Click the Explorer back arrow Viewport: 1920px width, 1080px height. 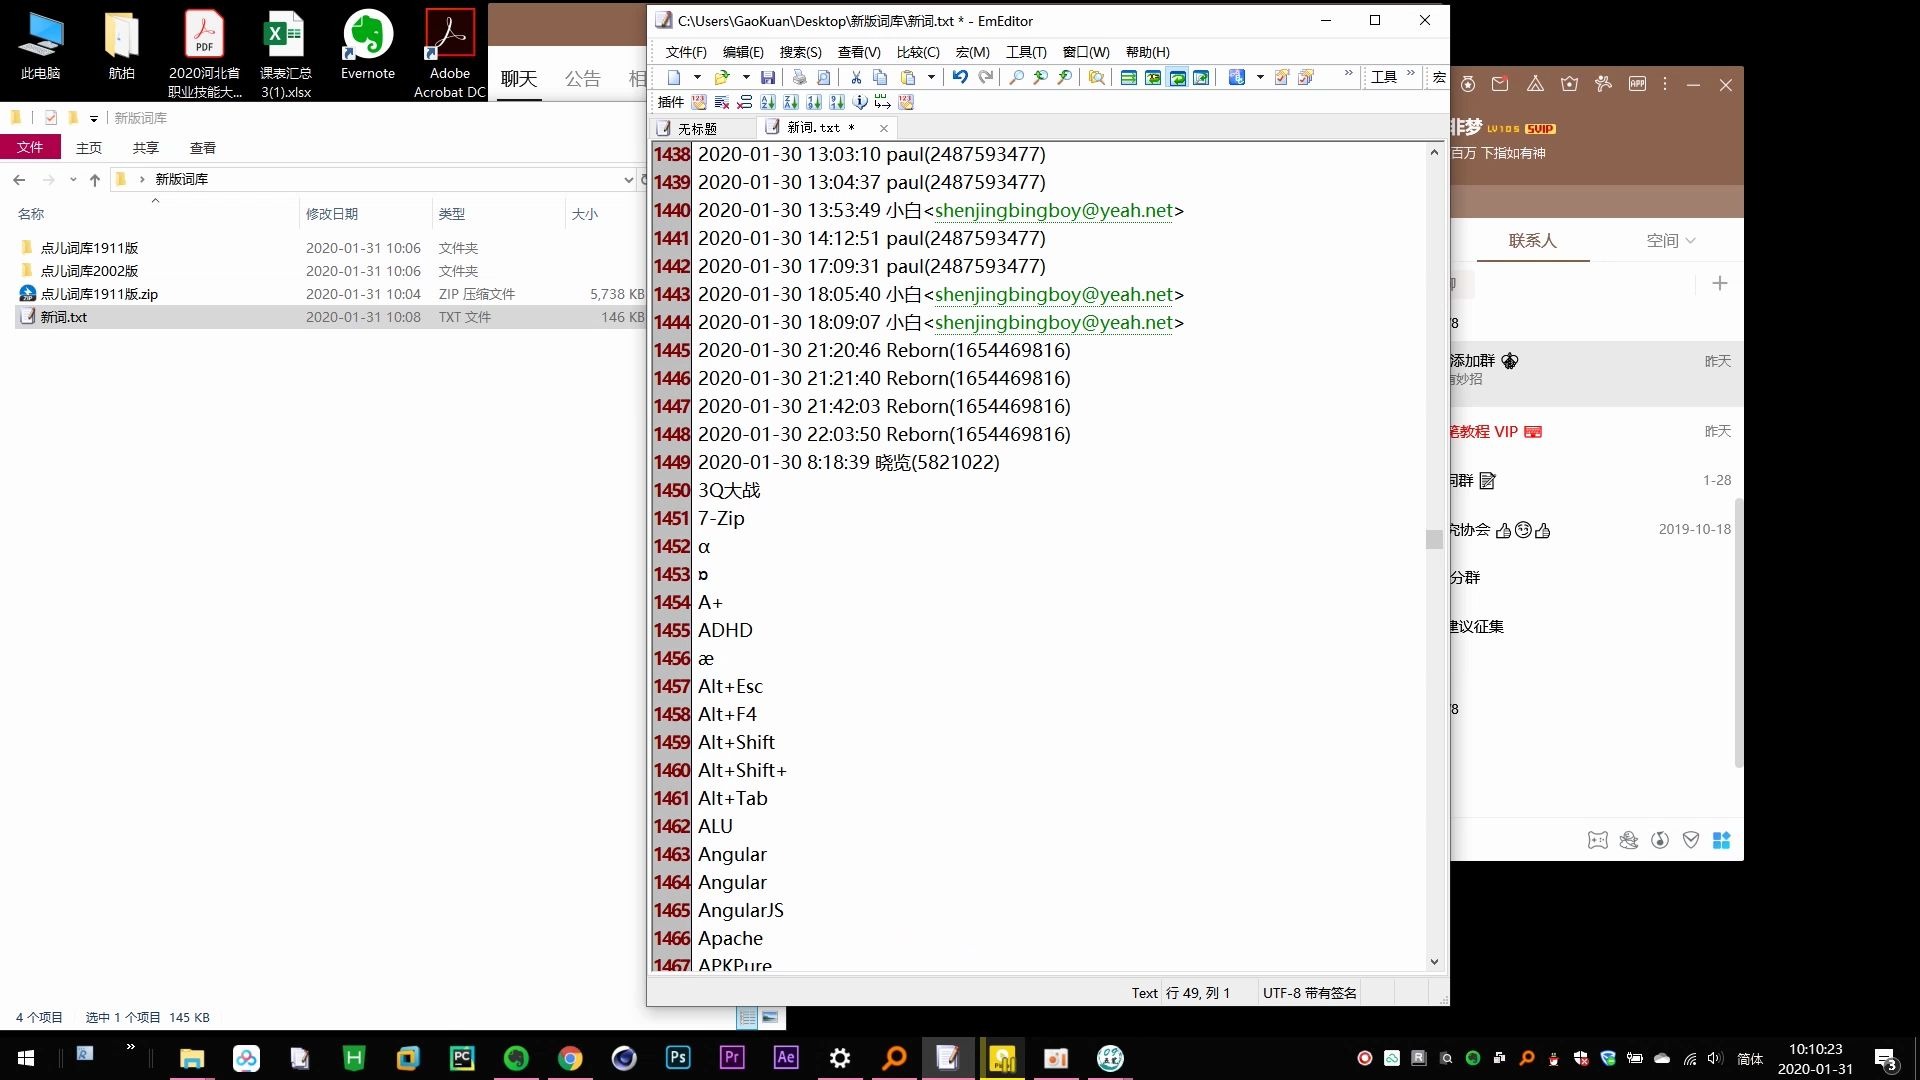pos(19,179)
